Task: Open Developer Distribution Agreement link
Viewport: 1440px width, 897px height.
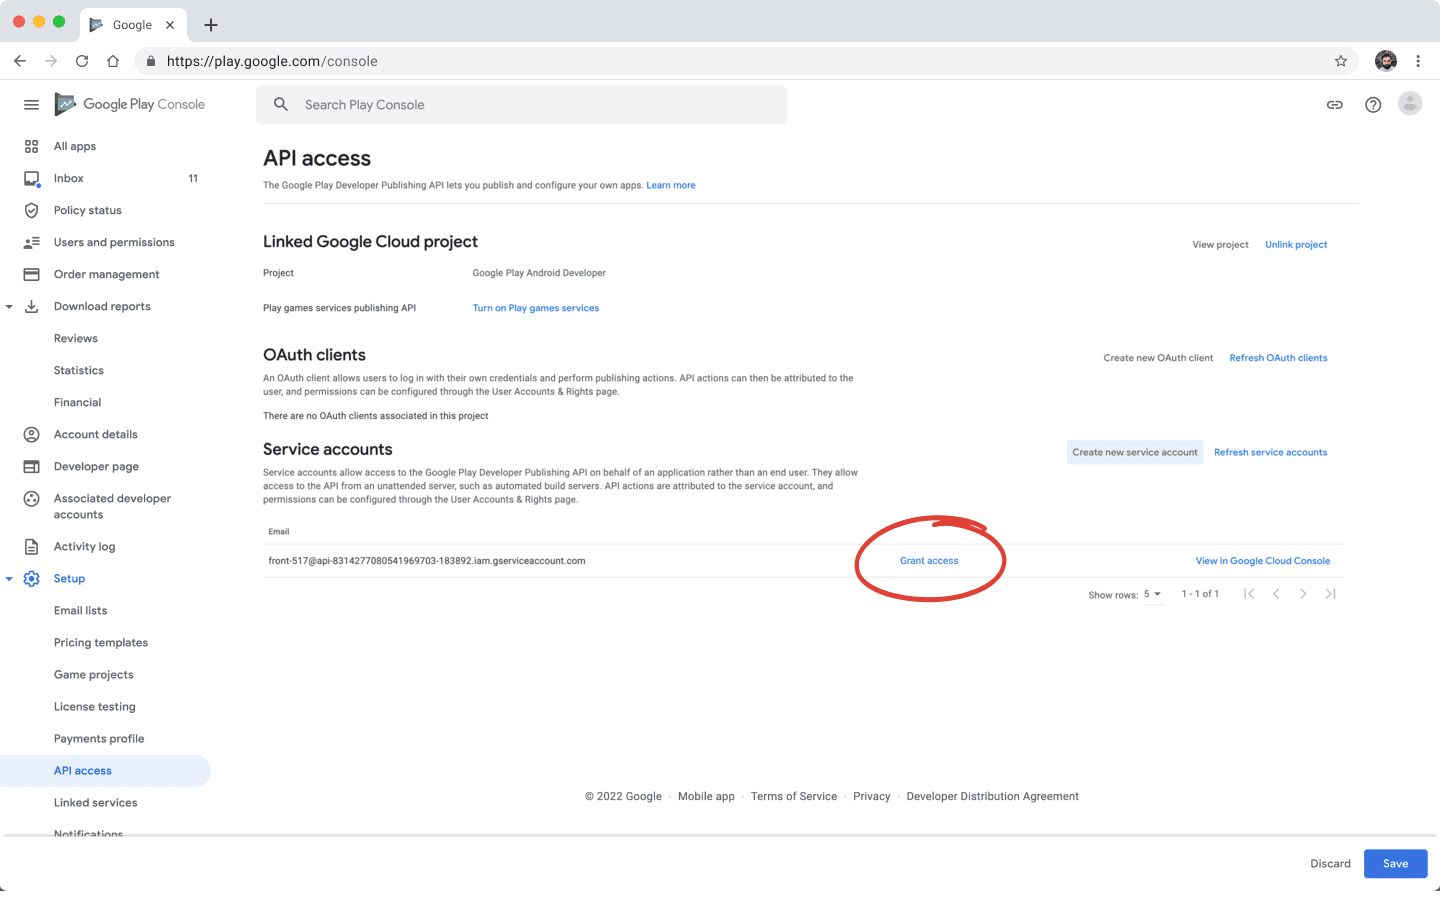Action: tap(993, 796)
